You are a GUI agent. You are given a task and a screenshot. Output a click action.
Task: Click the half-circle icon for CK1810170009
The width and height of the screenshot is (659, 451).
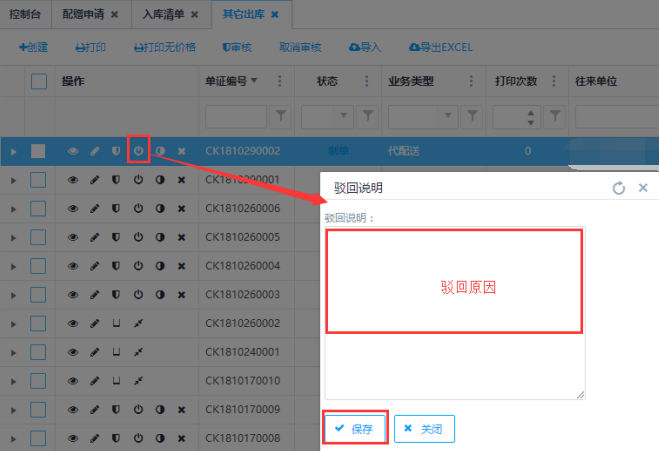pos(160,409)
